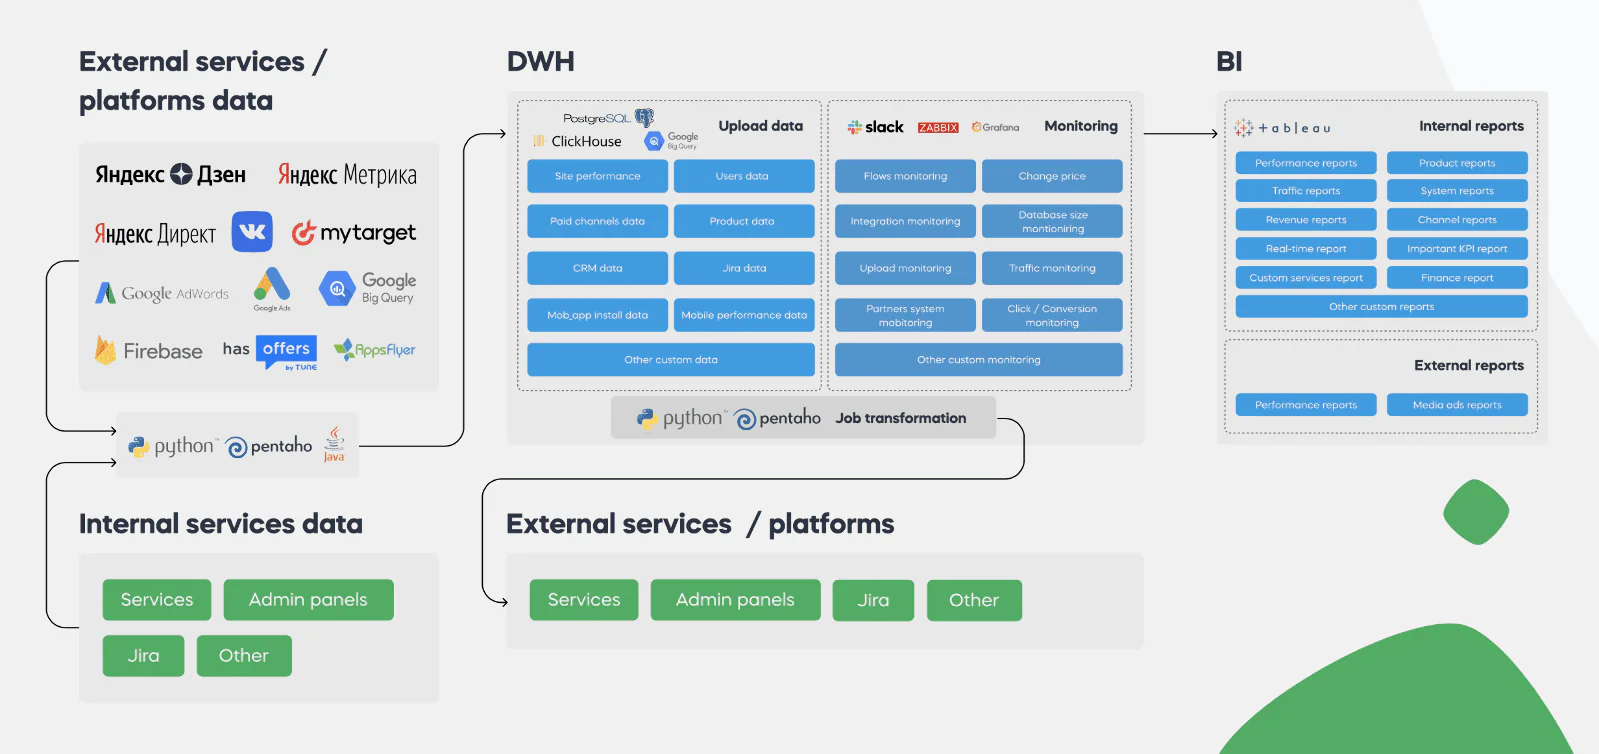Click the pentaho logo in Job transformation
This screenshot has width=1599, height=754.
pos(778,418)
